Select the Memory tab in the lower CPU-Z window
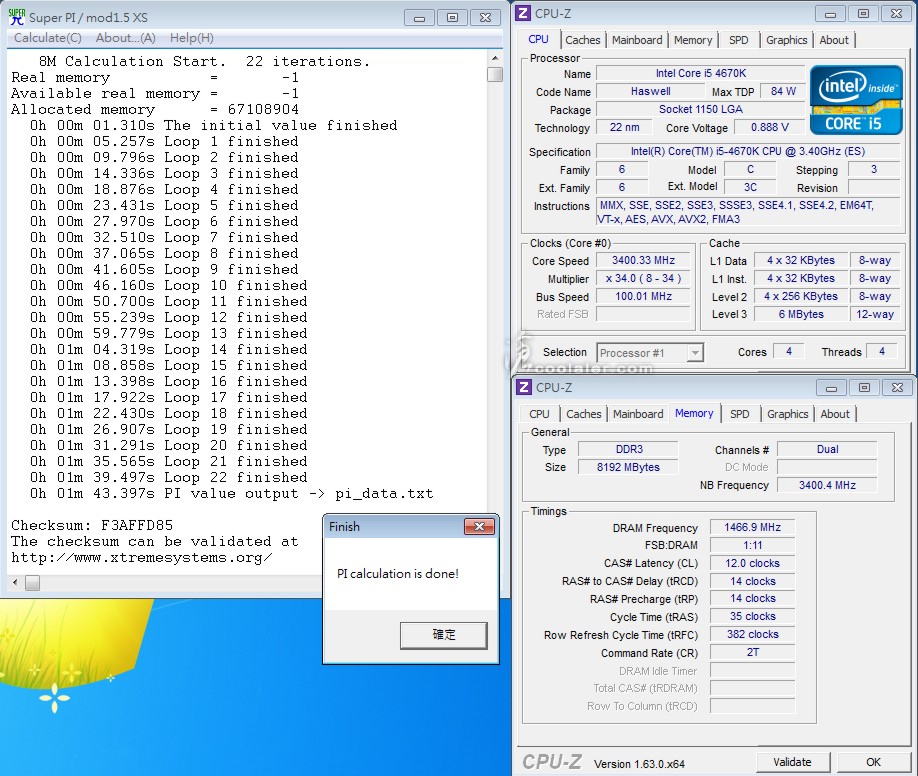Image resolution: width=918 pixels, height=776 pixels. [x=694, y=413]
